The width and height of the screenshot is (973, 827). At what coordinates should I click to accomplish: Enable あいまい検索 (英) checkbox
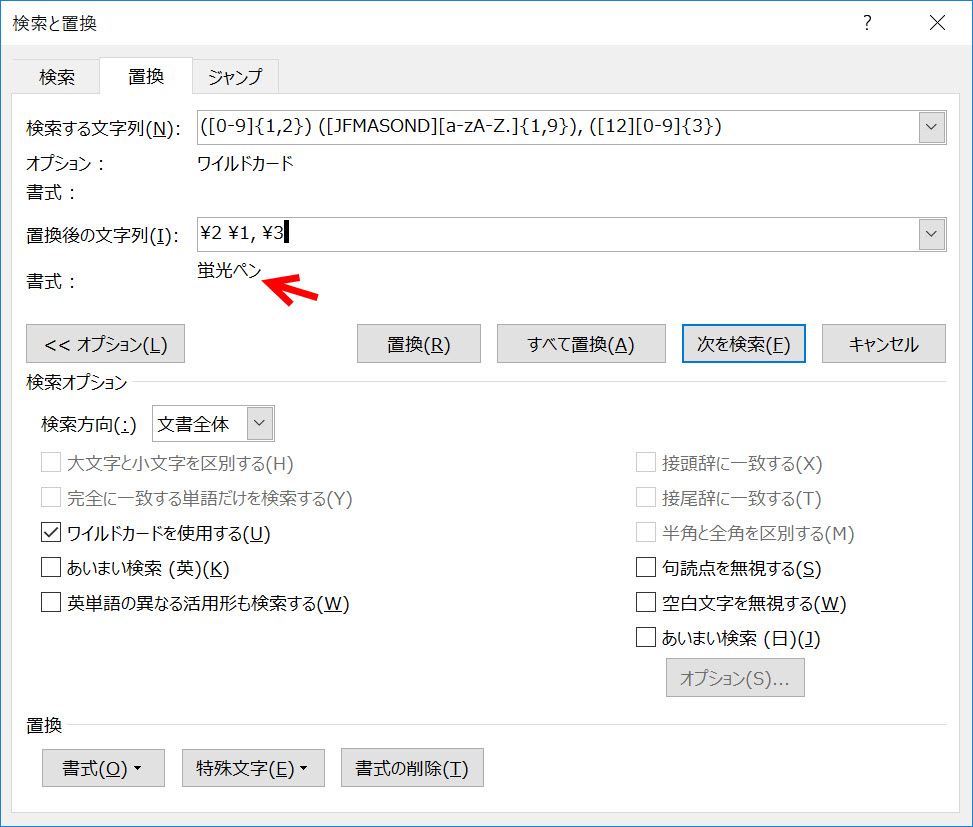(x=51, y=569)
